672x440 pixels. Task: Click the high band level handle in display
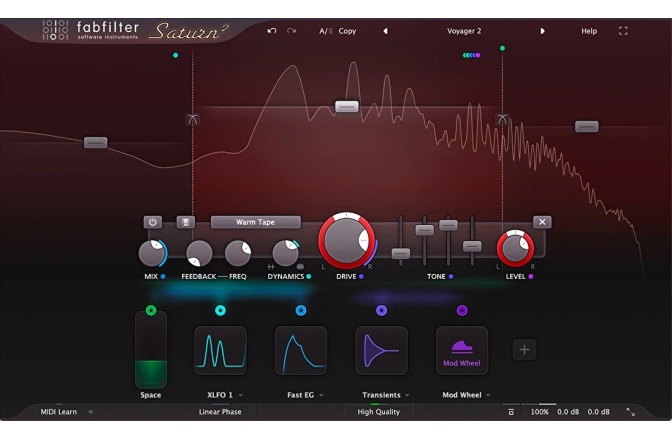(587, 126)
